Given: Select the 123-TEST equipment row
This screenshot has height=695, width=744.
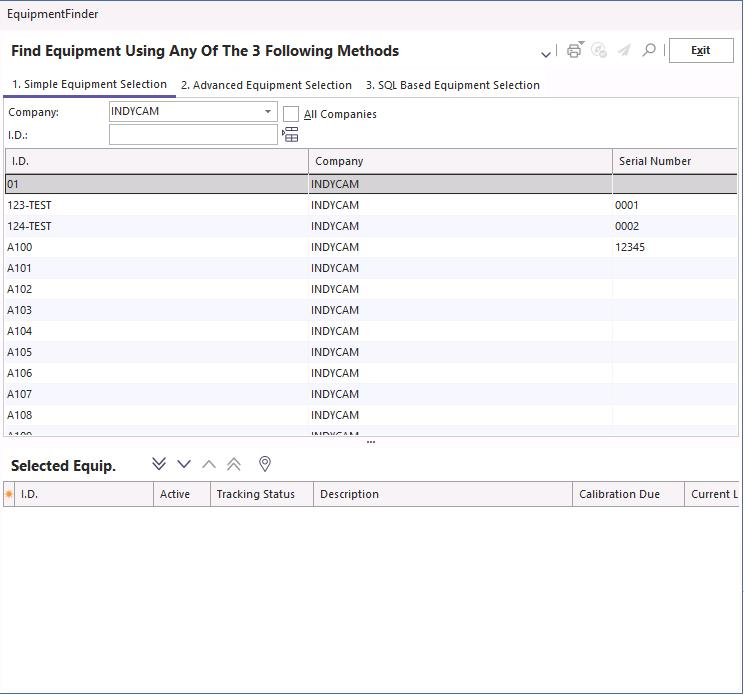Looking at the screenshot, I should coord(150,205).
